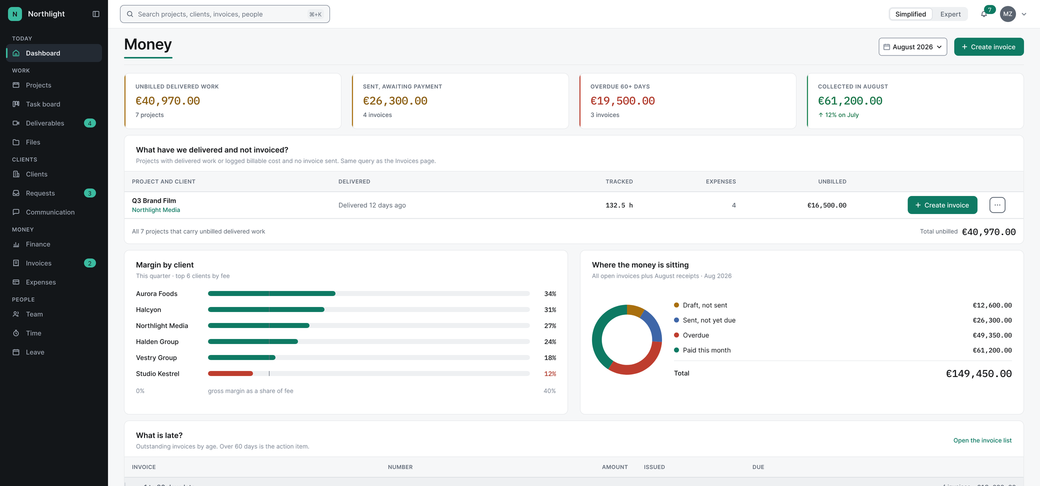Click the Expenses card icon
The image size is (1040, 486).
pyautogui.click(x=16, y=282)
